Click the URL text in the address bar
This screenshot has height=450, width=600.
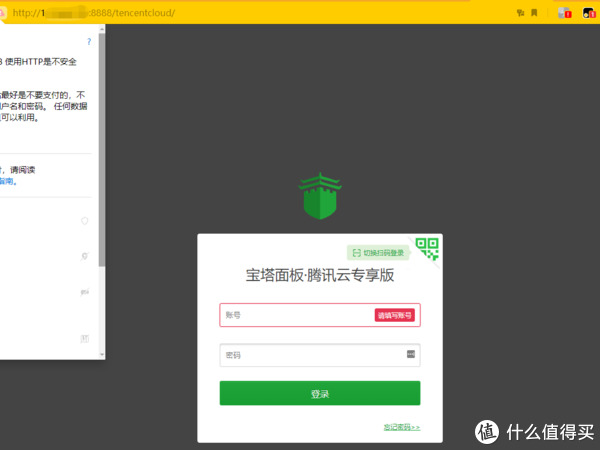point(94,13)
